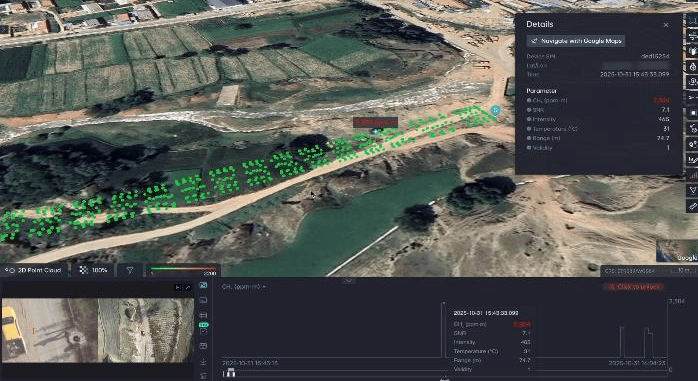The height and width of the screenshot is (381, 698).
Task: Select the Range (m) parameter dot
Action: (x=528, y=138)
